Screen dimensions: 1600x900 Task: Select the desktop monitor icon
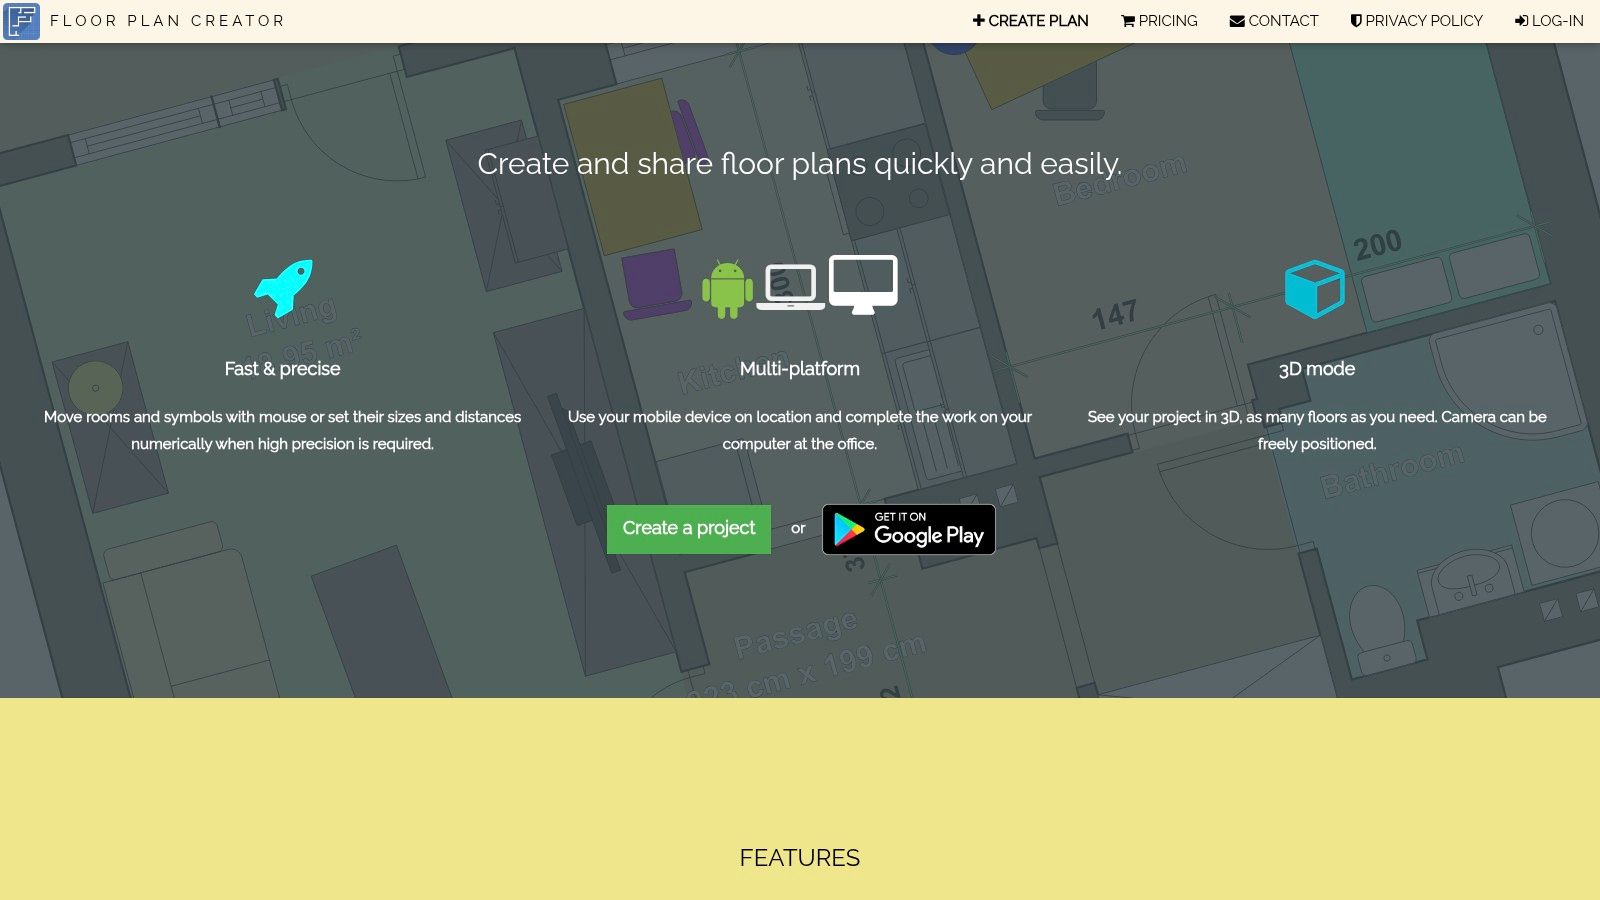click(863, 283)
